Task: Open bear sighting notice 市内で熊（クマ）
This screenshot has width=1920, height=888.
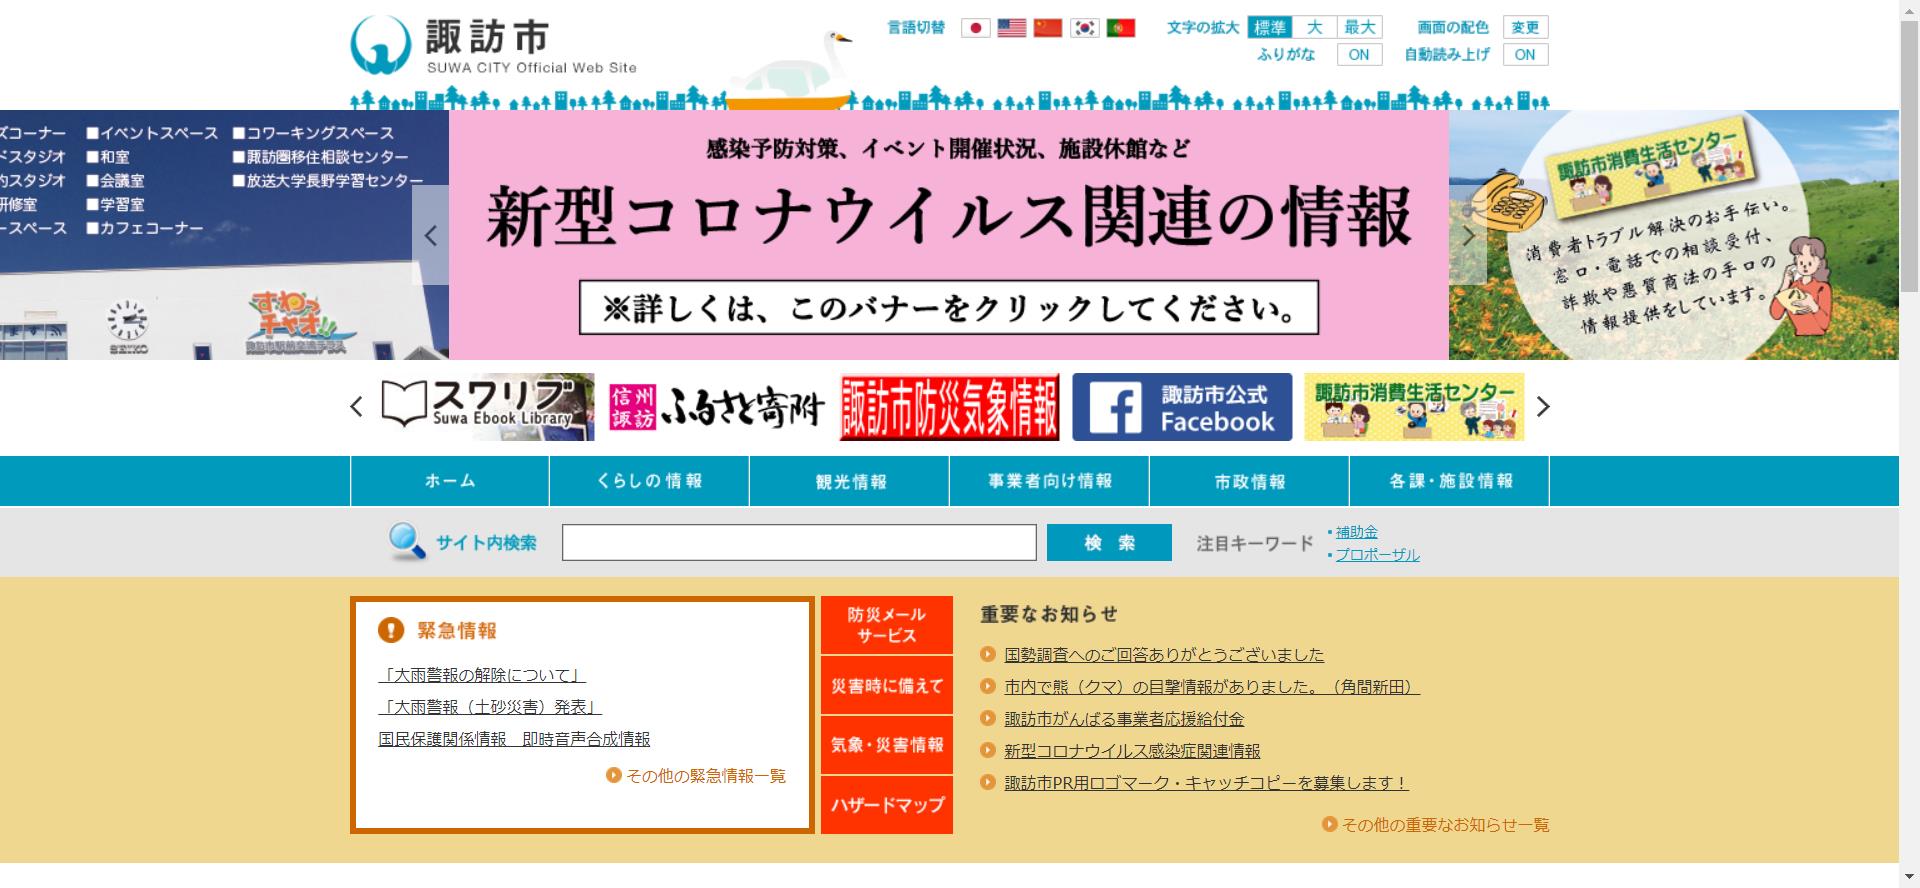Action: pyautogui.click(x=1212, y=687)
